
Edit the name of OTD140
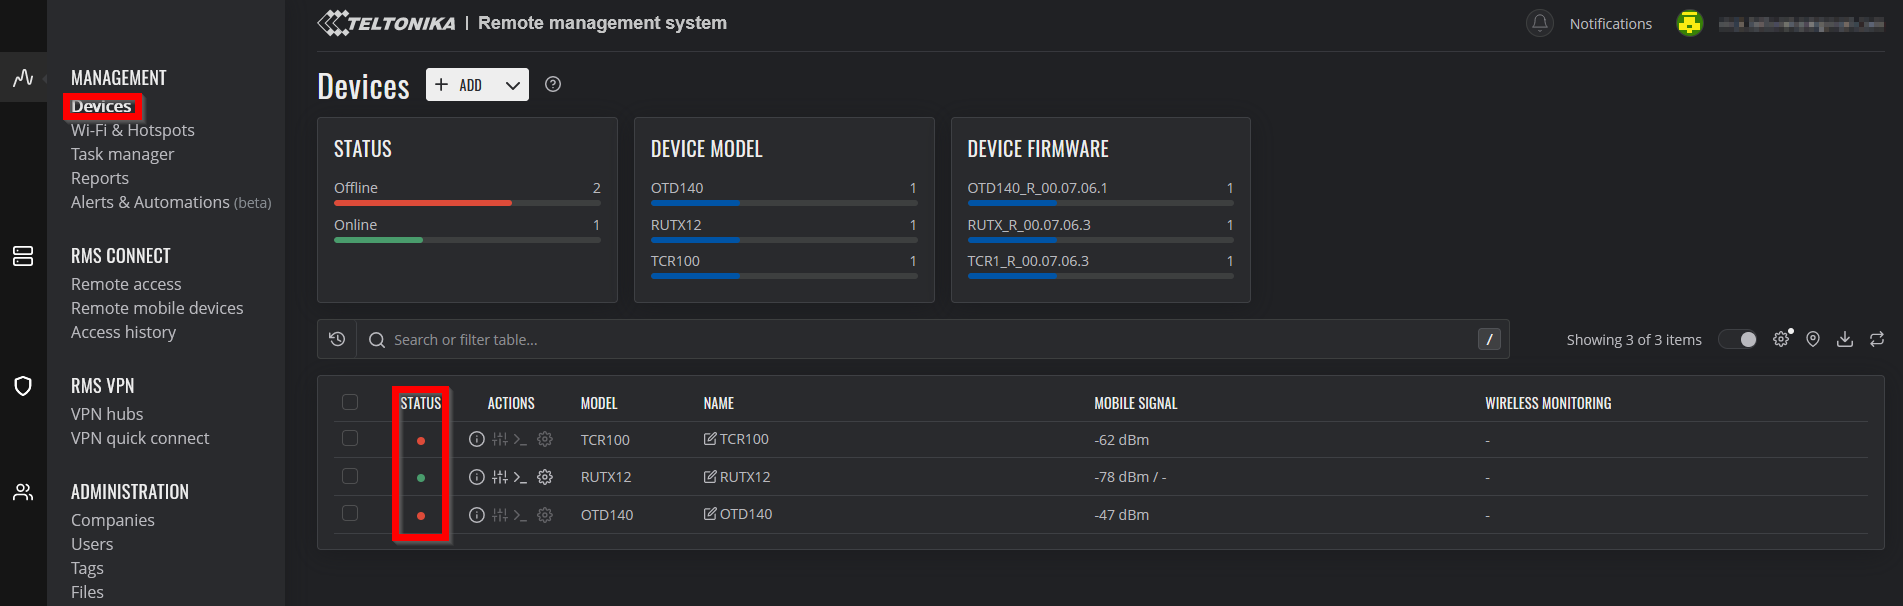click(710, 514)
